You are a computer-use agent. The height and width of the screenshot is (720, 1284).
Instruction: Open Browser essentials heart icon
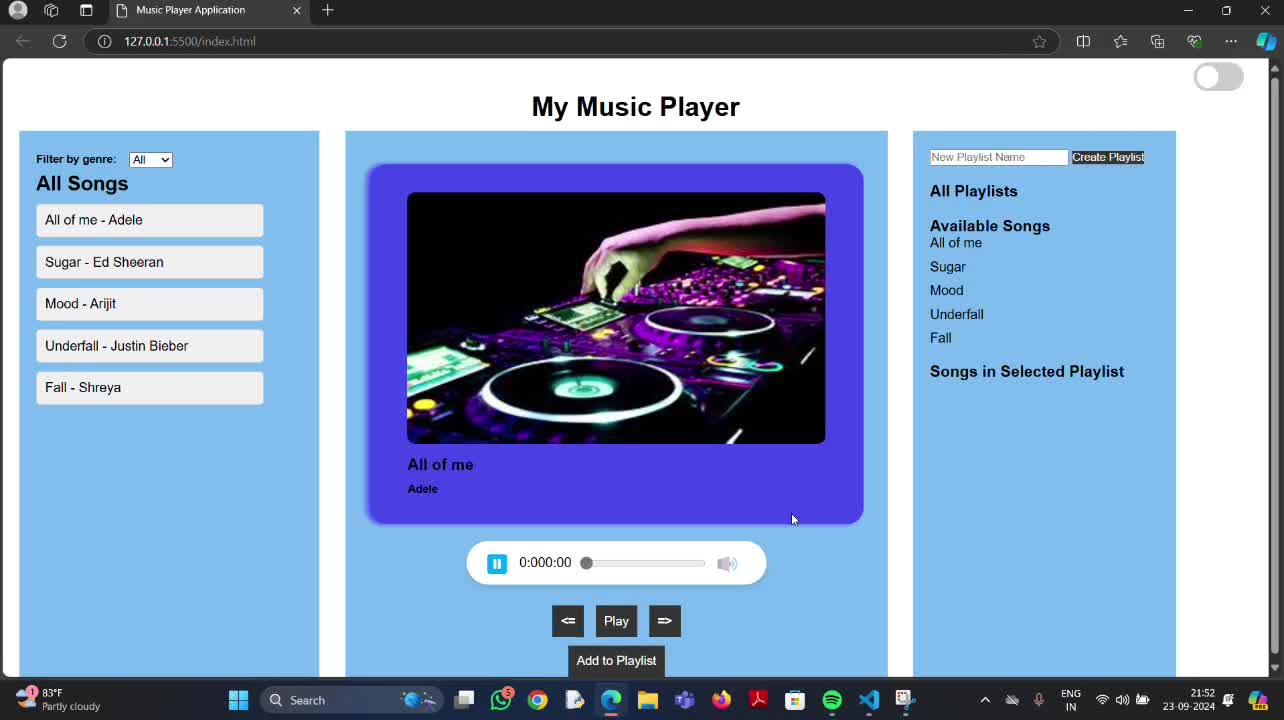point(1194,41)
